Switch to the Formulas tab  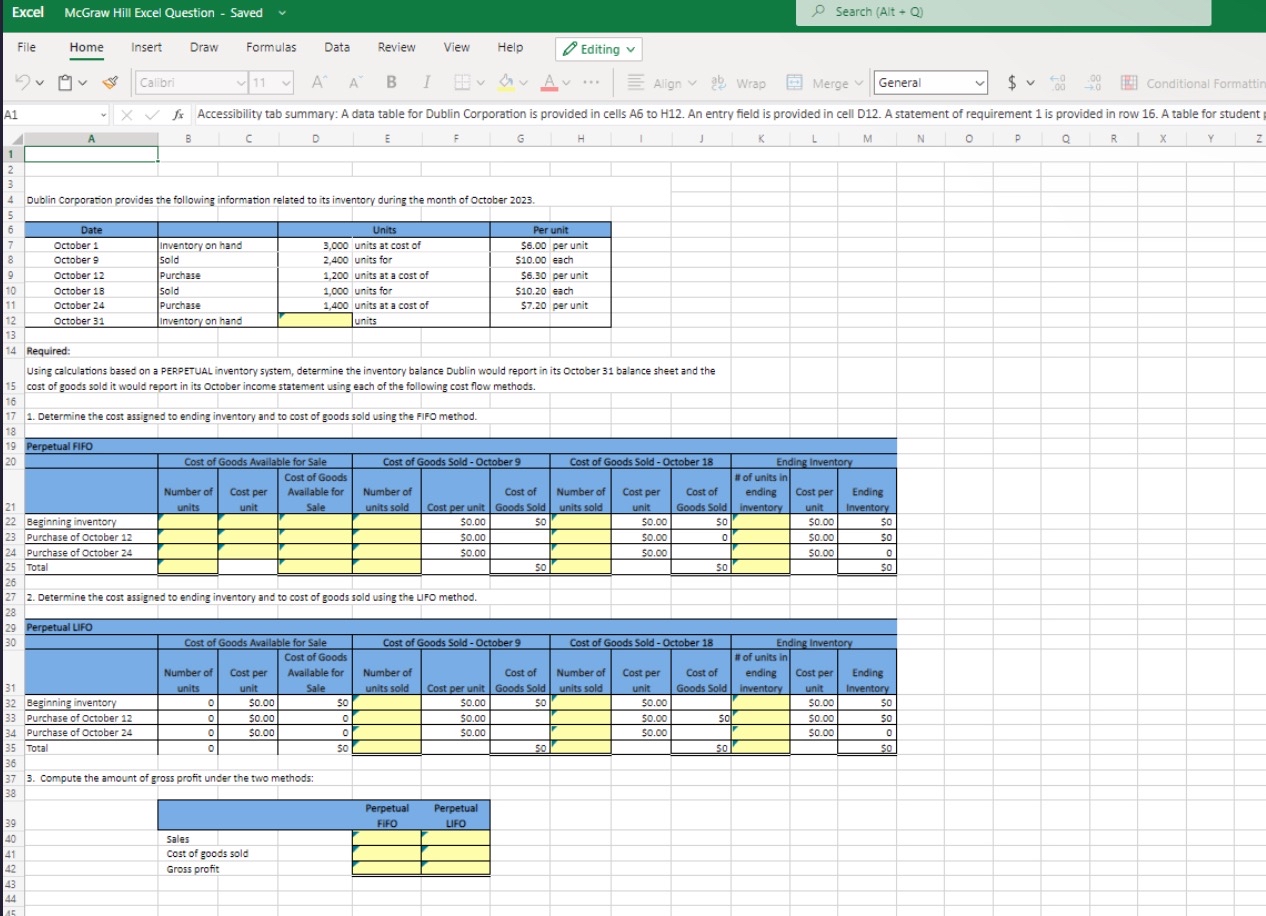pos(270,47)
